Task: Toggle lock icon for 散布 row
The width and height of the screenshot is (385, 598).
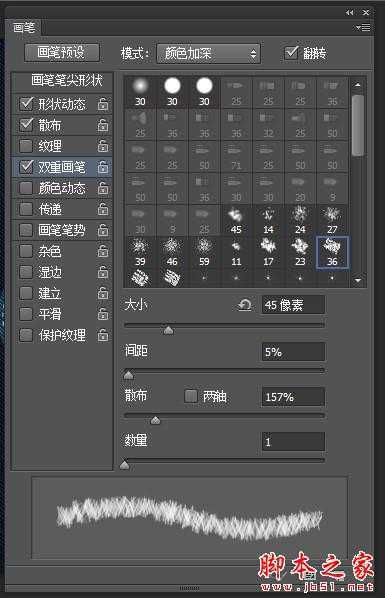Action: (103, 125)
